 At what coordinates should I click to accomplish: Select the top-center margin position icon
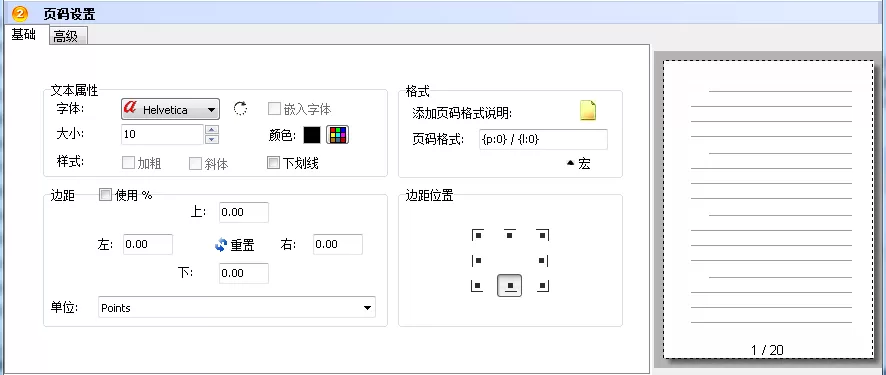click(510, 234)
